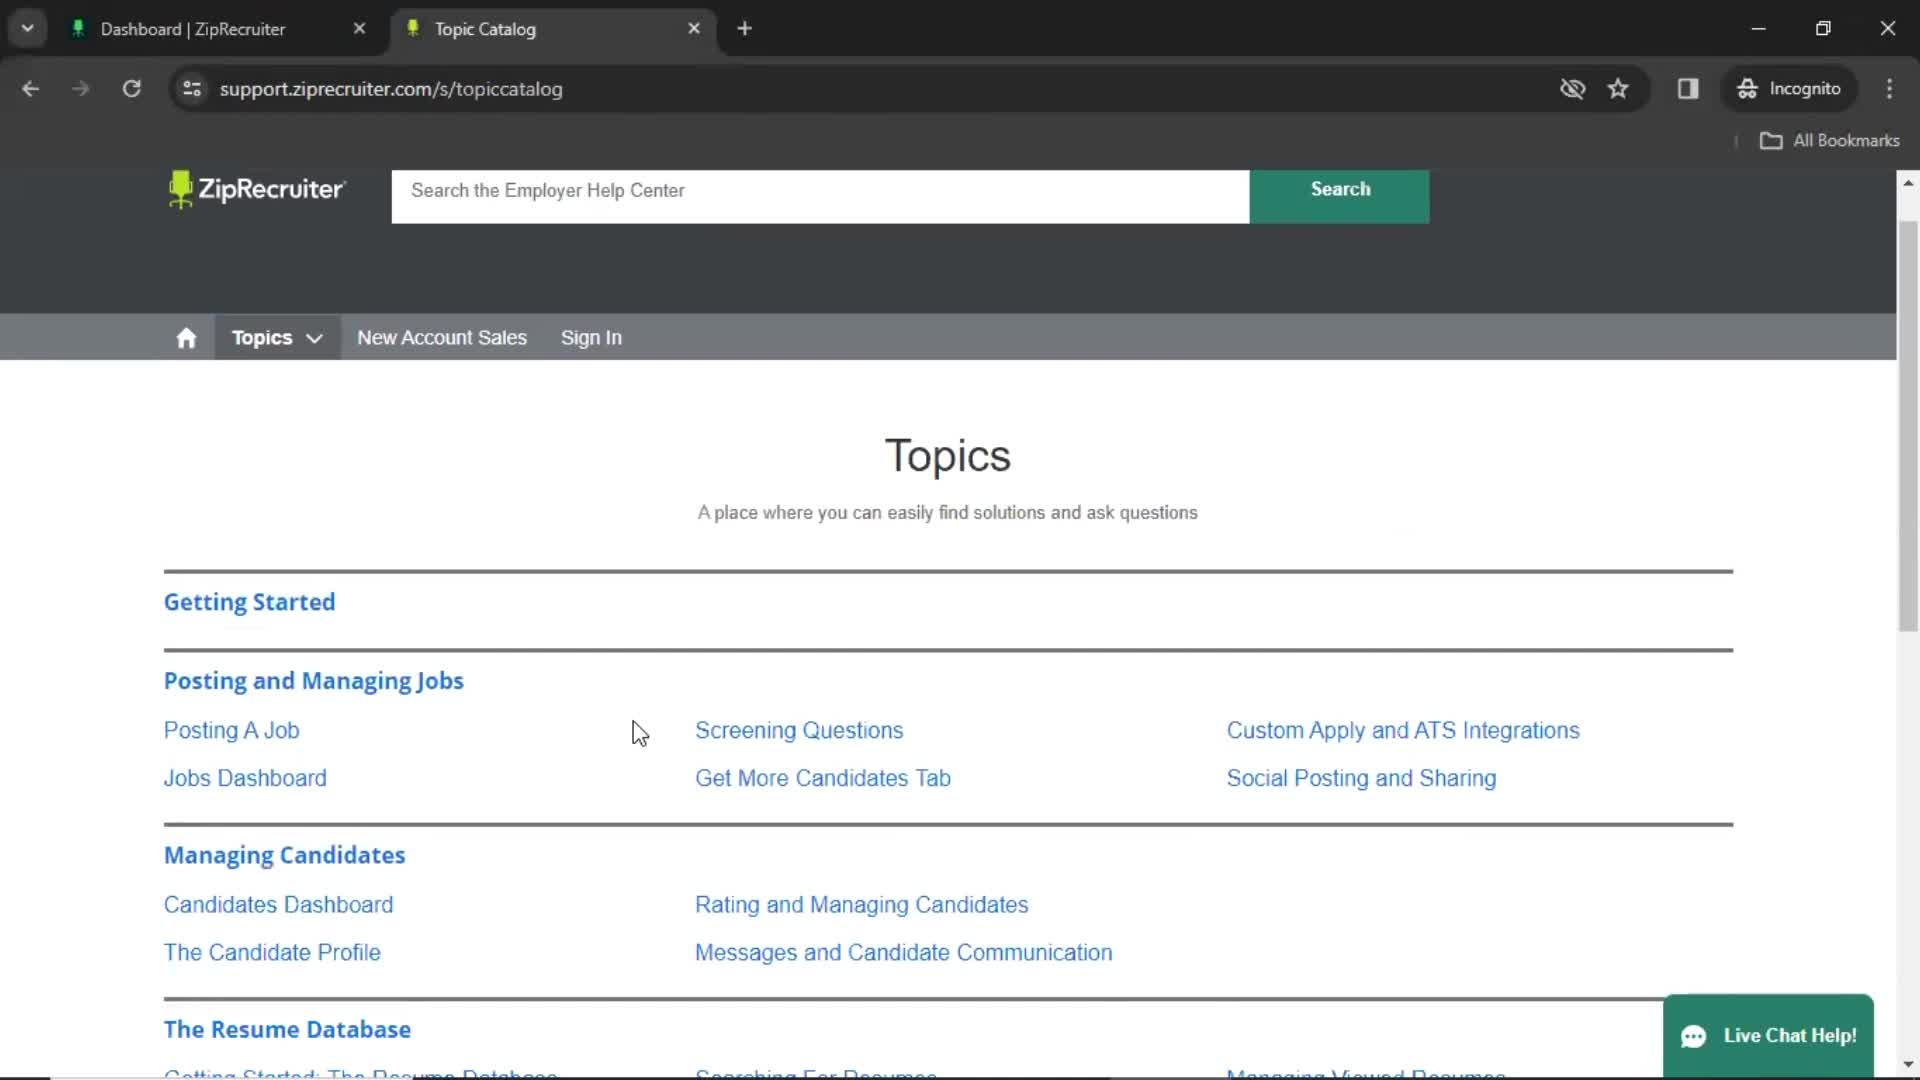Click the home/house navigation icon
The image size is (1920, 1080).
185,336
